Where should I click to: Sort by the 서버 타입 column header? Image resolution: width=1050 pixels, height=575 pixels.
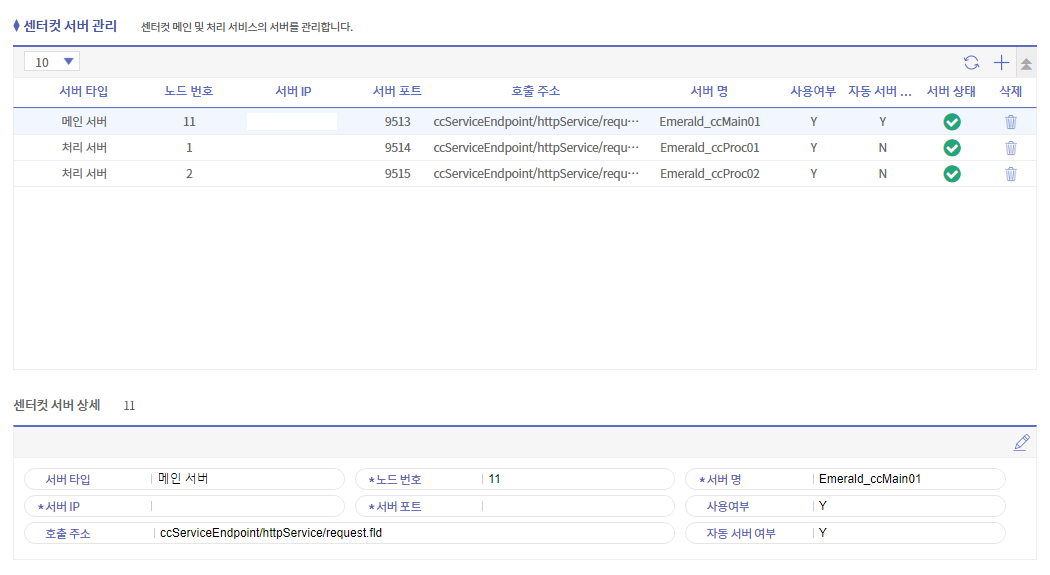pyautogui.click(x=84, y=91)
